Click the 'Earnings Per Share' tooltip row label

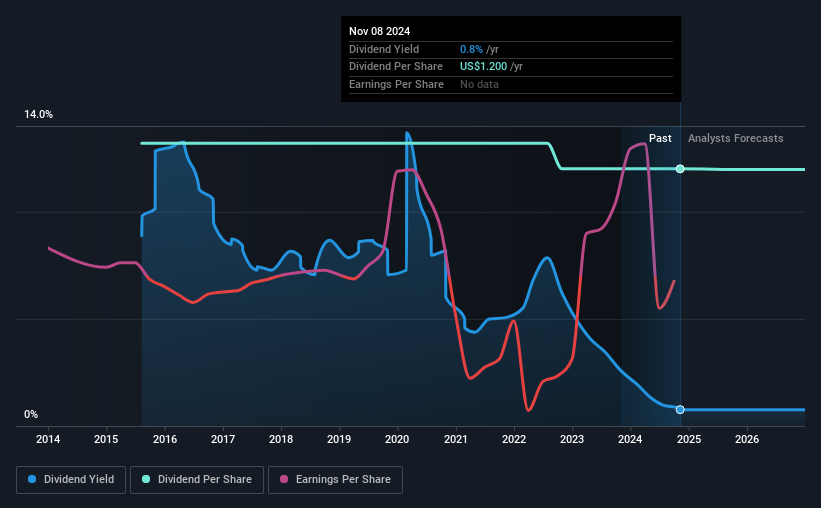(396, 84)
